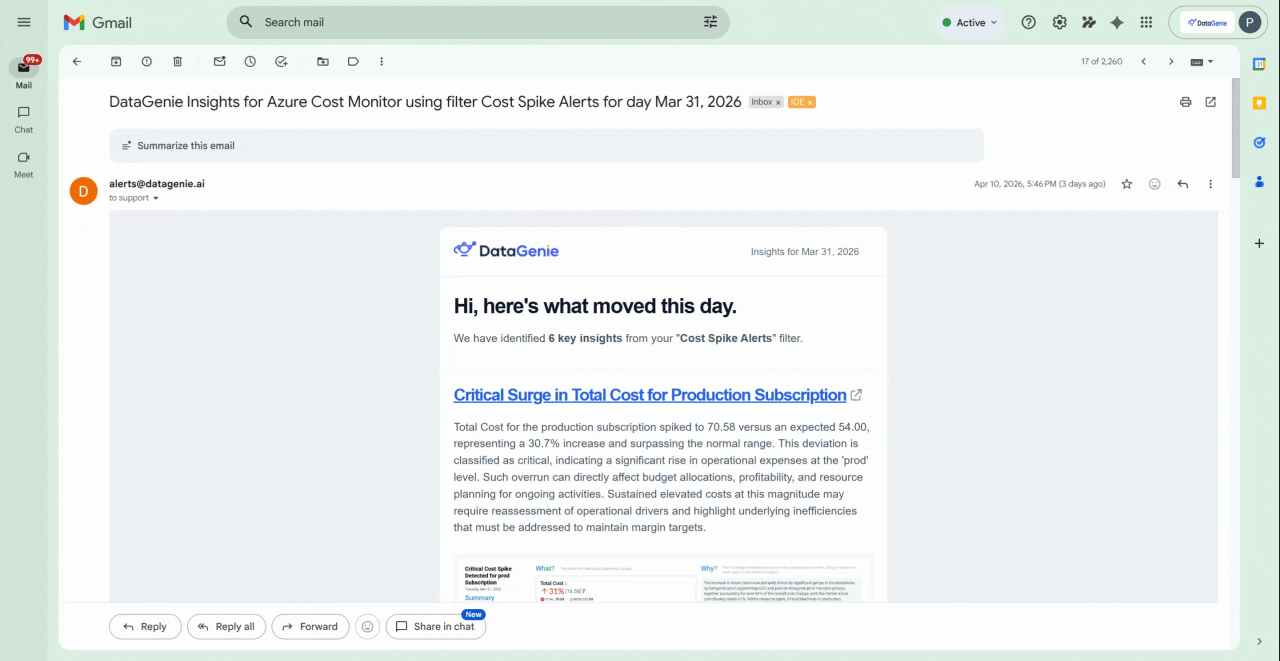Open Google Tasks side panel
1280x661 pixels.
[x=1259, y=142]
